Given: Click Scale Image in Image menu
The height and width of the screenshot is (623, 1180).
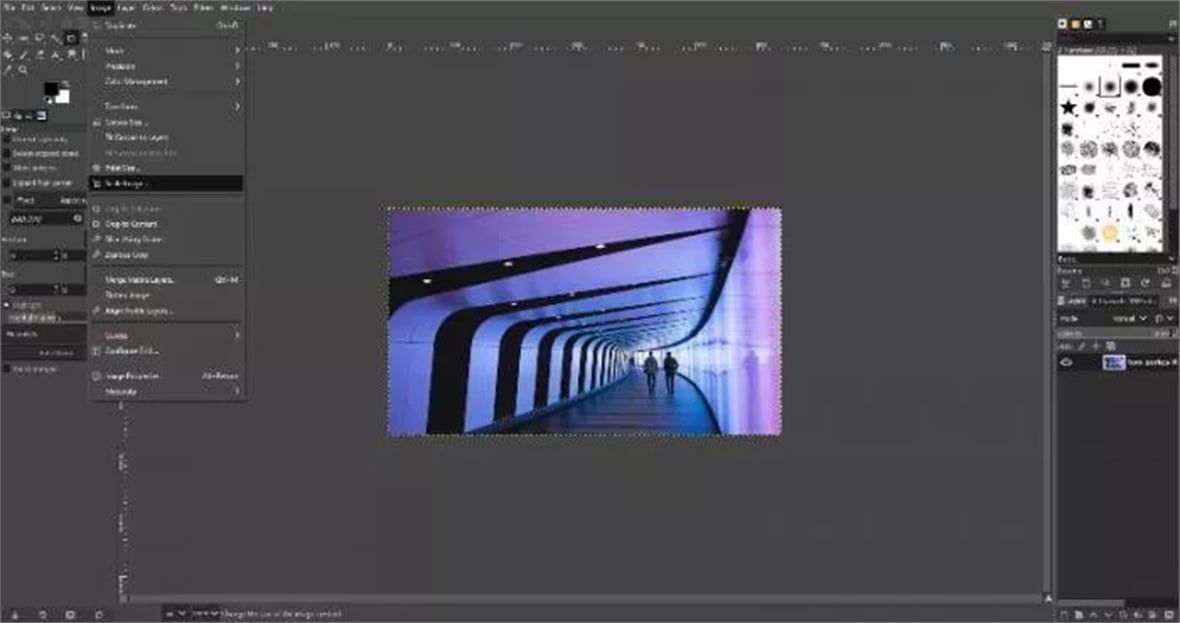Looking at the screenshot, I should (166, 184).
